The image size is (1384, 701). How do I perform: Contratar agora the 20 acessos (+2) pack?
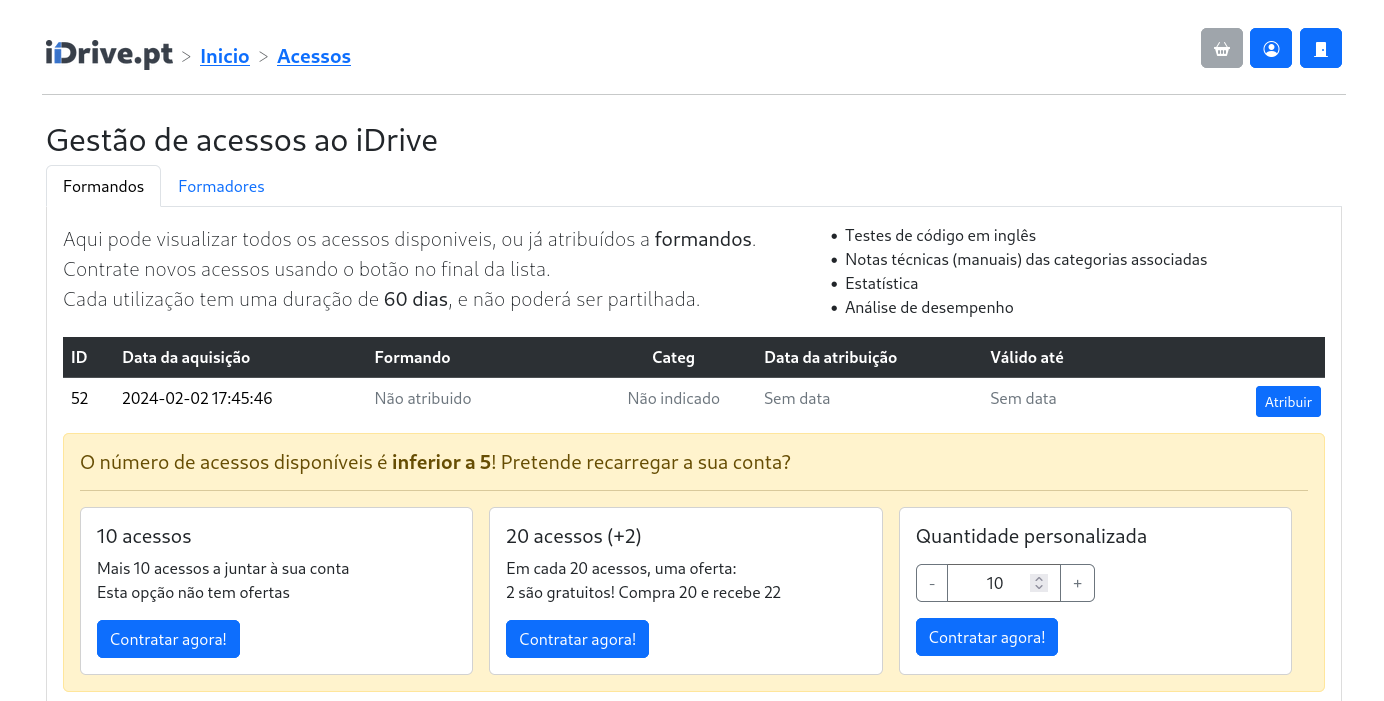pyautogui.click(x=577, y=639)
